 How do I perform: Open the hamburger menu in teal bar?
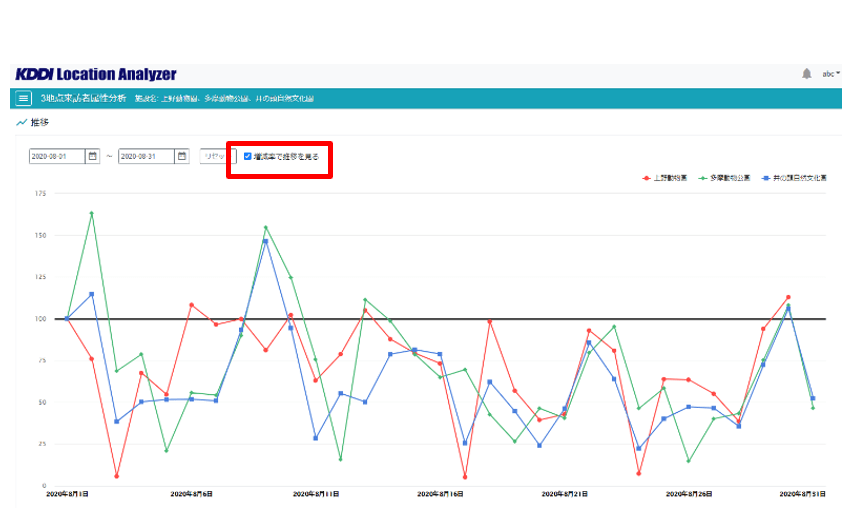click(x=24, y=98)
